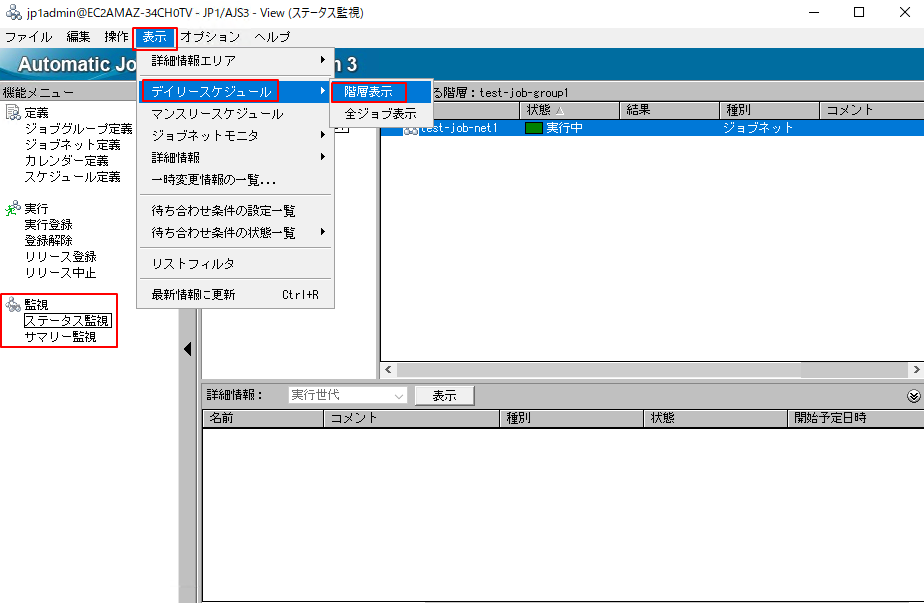Collapse the function menu pane arrow
This screenshot has height=603, width=924.
(187, 349)
